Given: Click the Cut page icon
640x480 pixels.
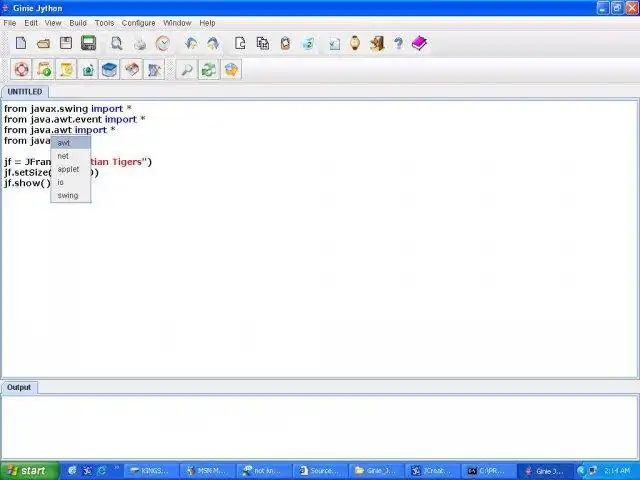Looking at the screenshot, I should point(240,43).
